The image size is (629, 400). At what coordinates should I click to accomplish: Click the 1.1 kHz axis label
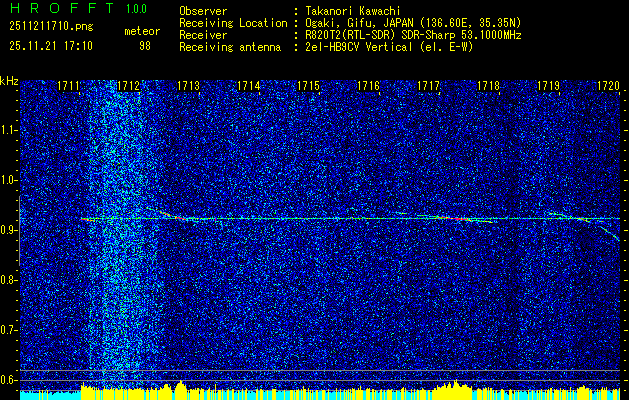click(8, 130)
